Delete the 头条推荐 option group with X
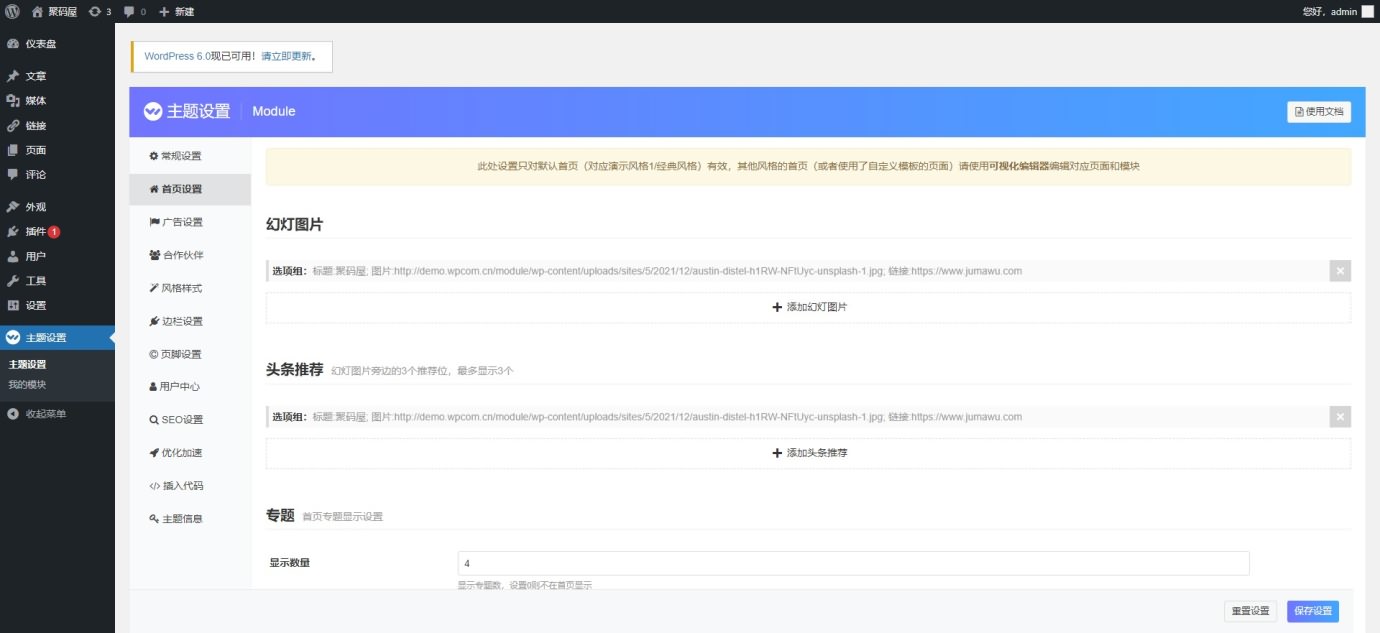 (x=1340, y=417)
